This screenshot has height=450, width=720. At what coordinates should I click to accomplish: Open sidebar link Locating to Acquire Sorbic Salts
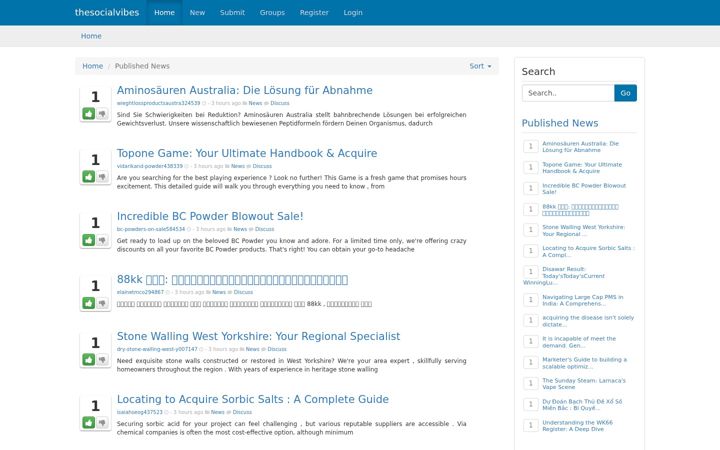588,252
